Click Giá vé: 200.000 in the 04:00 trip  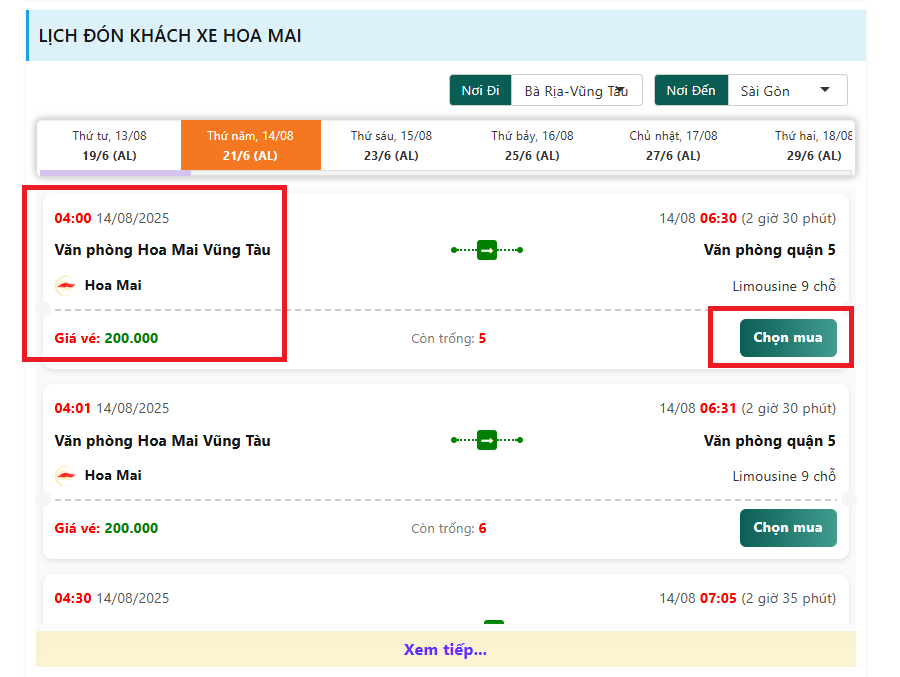[106, 338]
